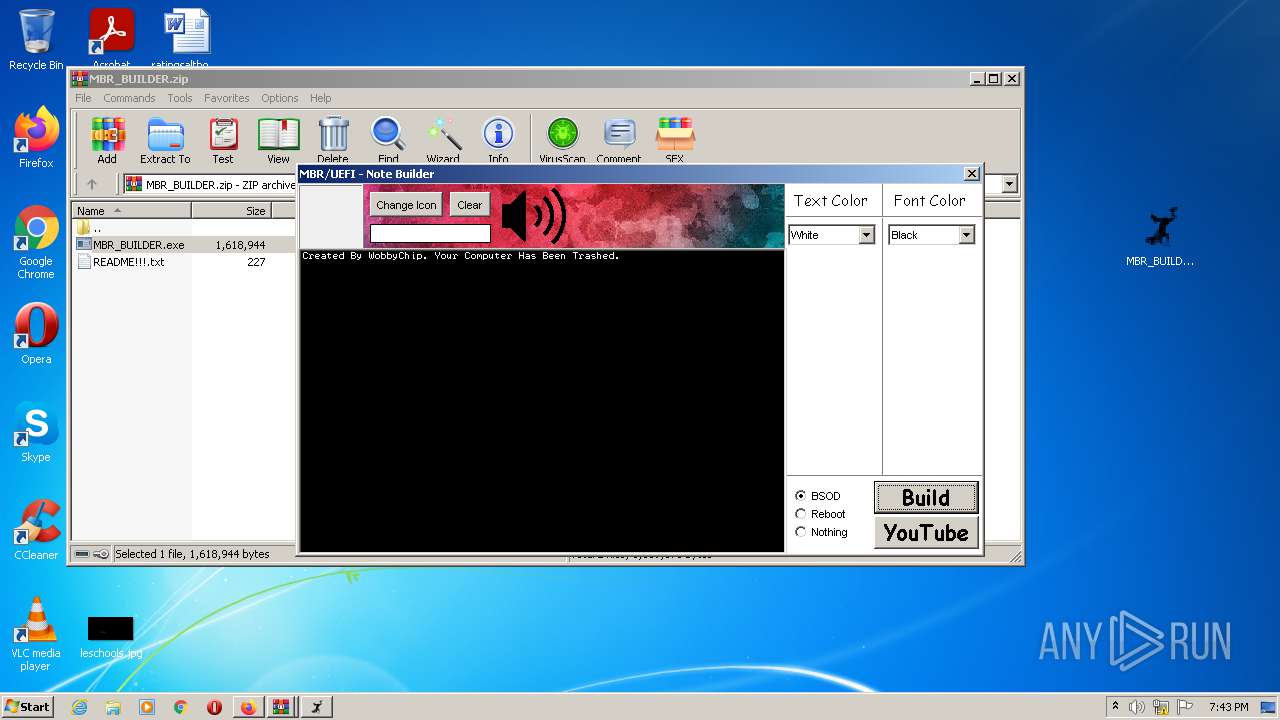Click the Find magnifier icon
This screenshot has width=1280, height=720.
pyautogui.click(x=388, y=139)
